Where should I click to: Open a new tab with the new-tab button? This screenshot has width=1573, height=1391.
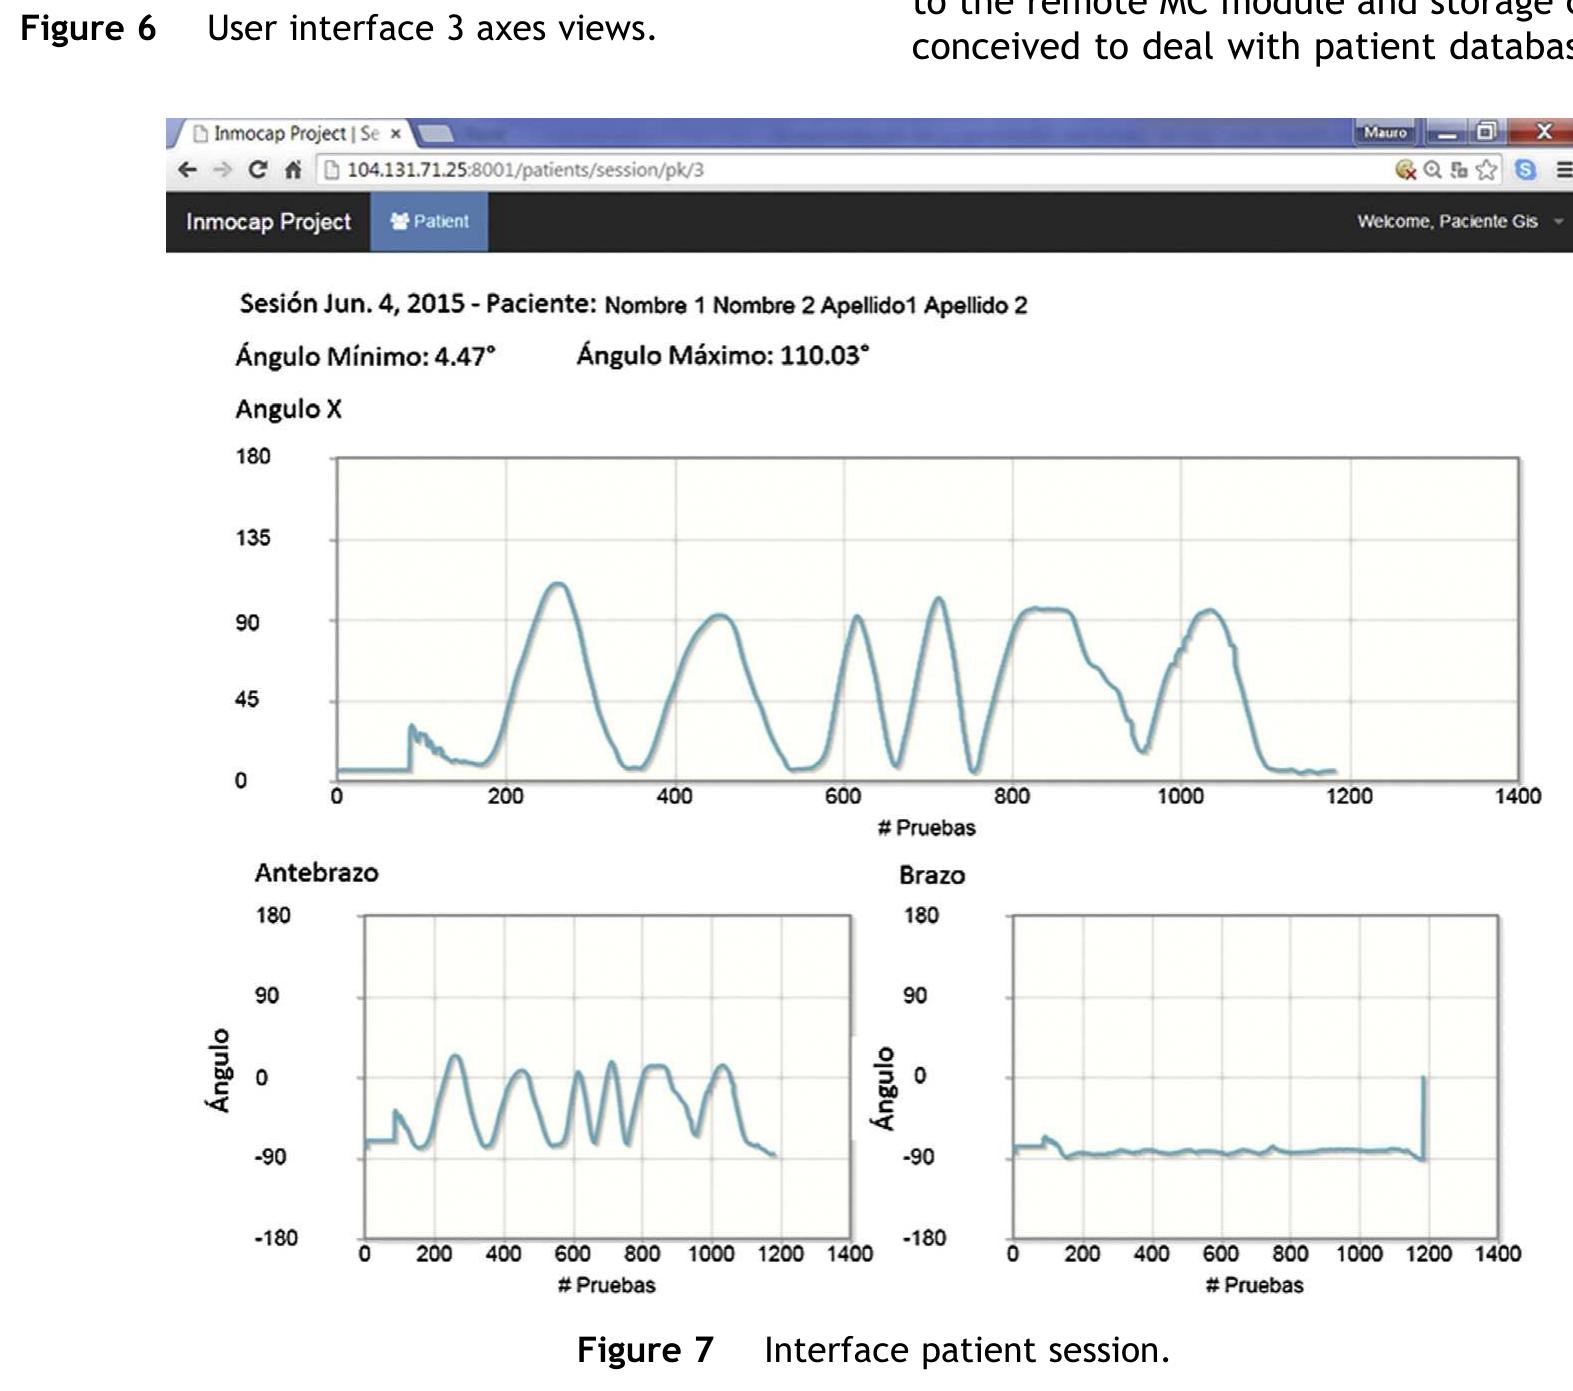point(435,133)
